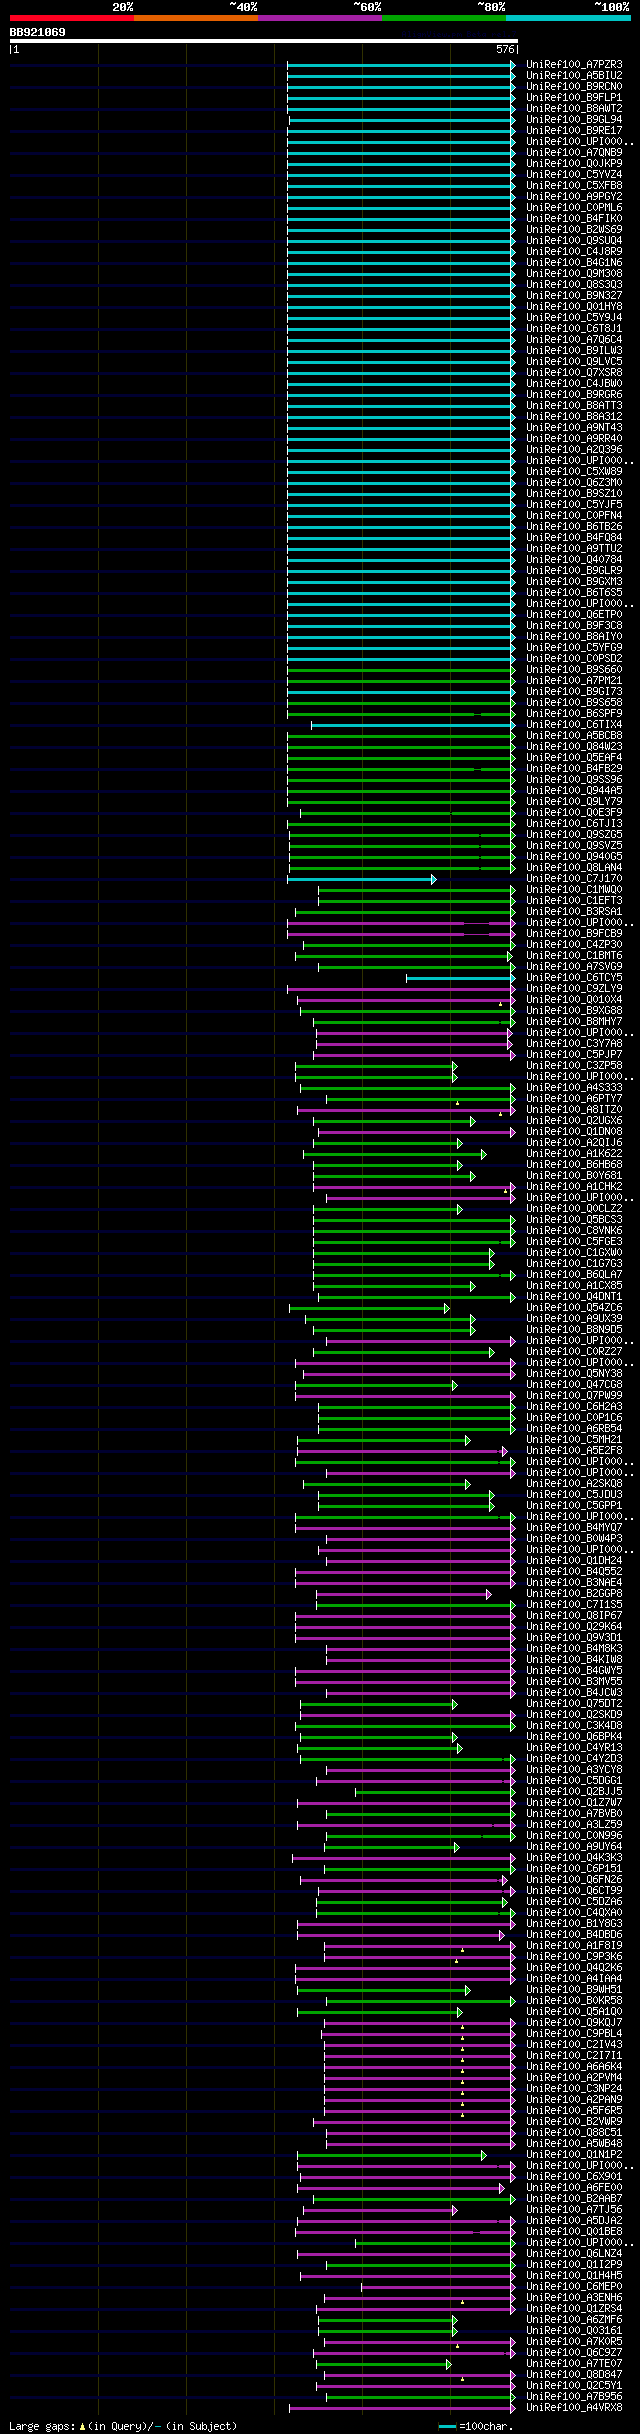Select label UniRef100_C5XFB8
The height and width of the screenshot is (2434, 640).
(574, 186)
